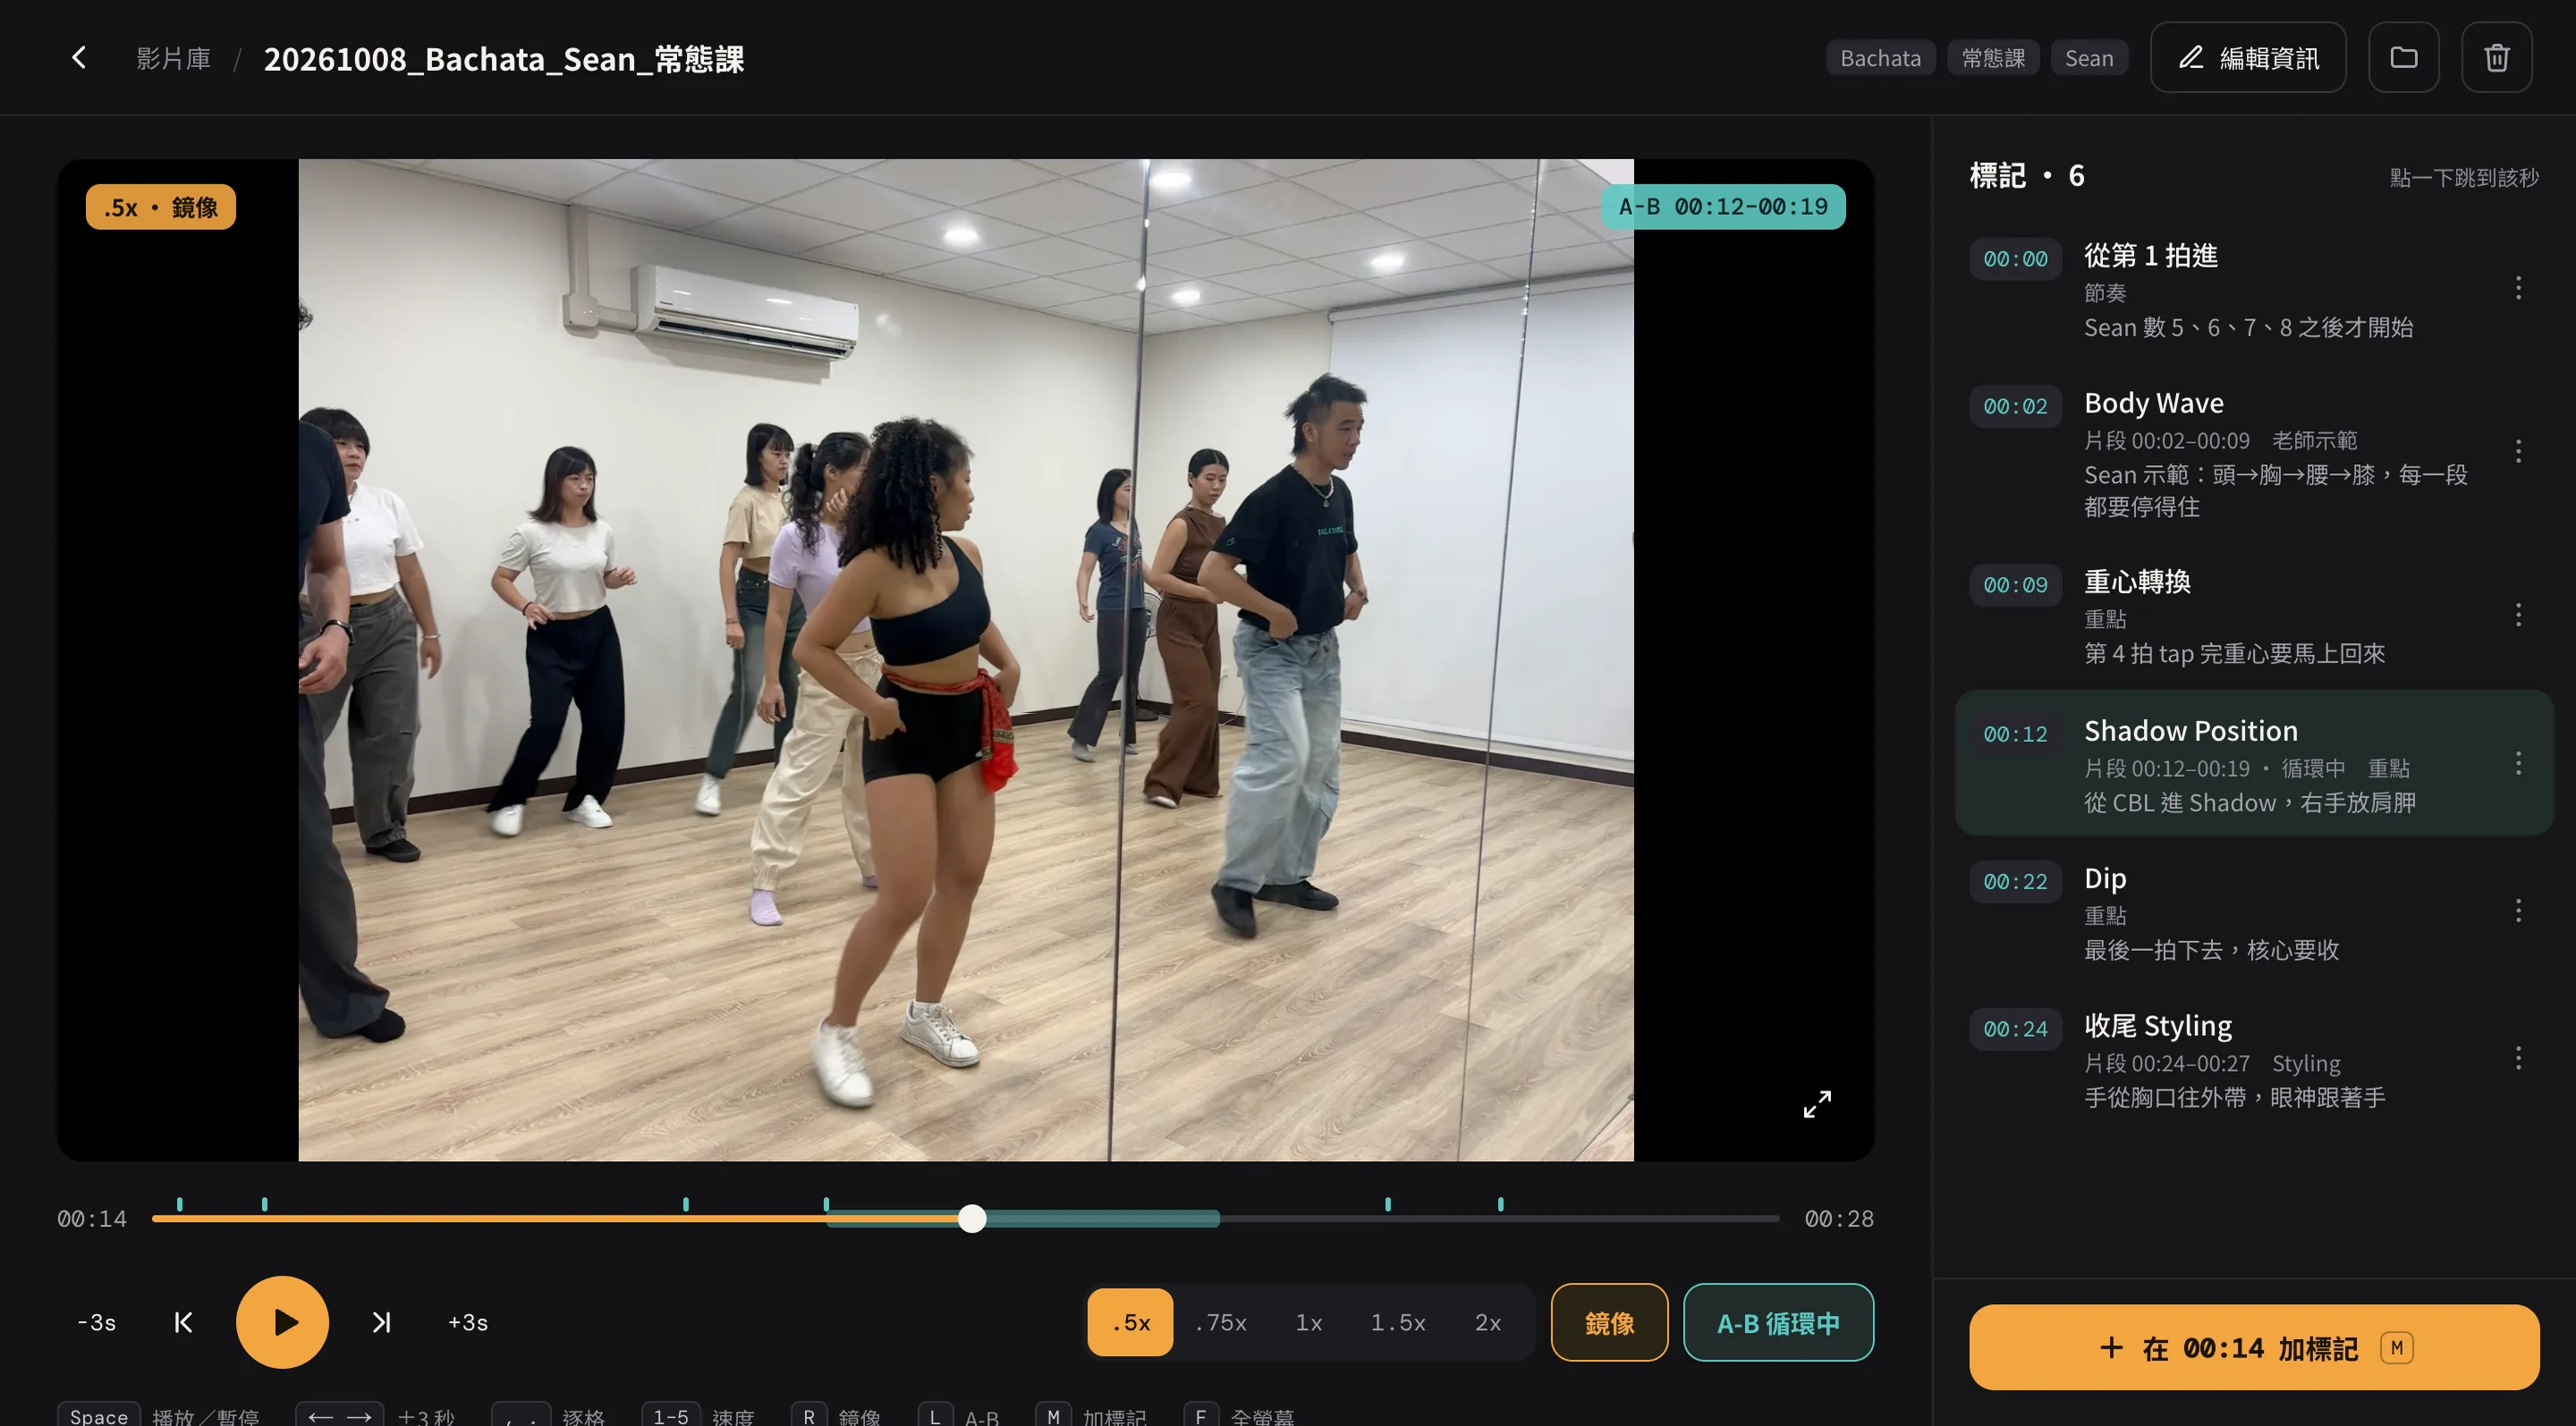Select .75x playback speed
Screen dimensions: 2576x1426
point(1220,1322)
